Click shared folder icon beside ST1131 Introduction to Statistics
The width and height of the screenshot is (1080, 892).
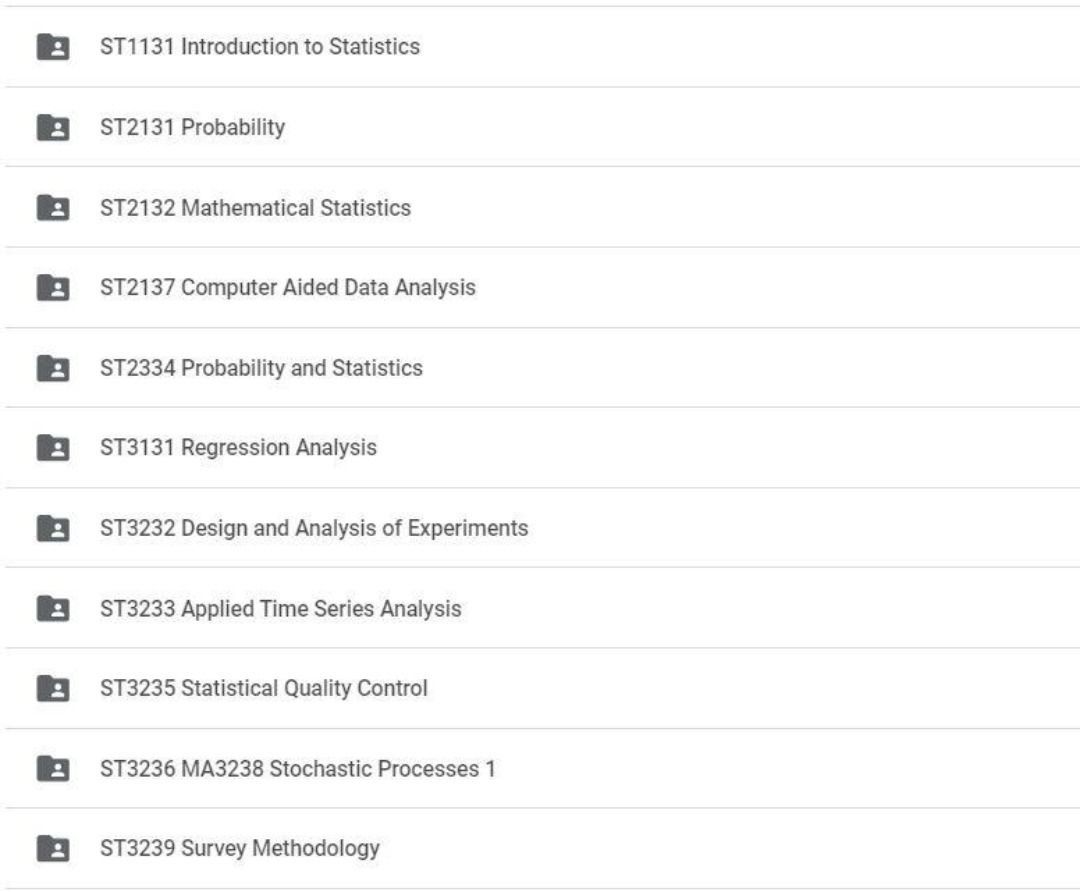pyautogui.click(x=53, y=47)
